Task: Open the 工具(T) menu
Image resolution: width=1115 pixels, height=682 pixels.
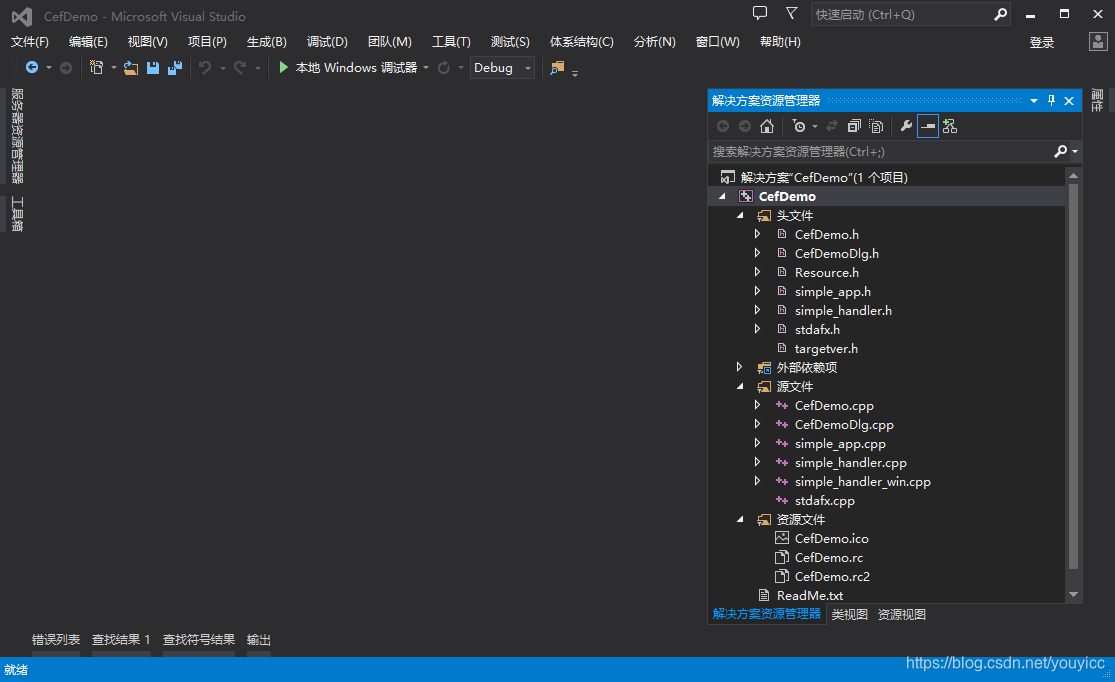Action: [x=452, y=42]
